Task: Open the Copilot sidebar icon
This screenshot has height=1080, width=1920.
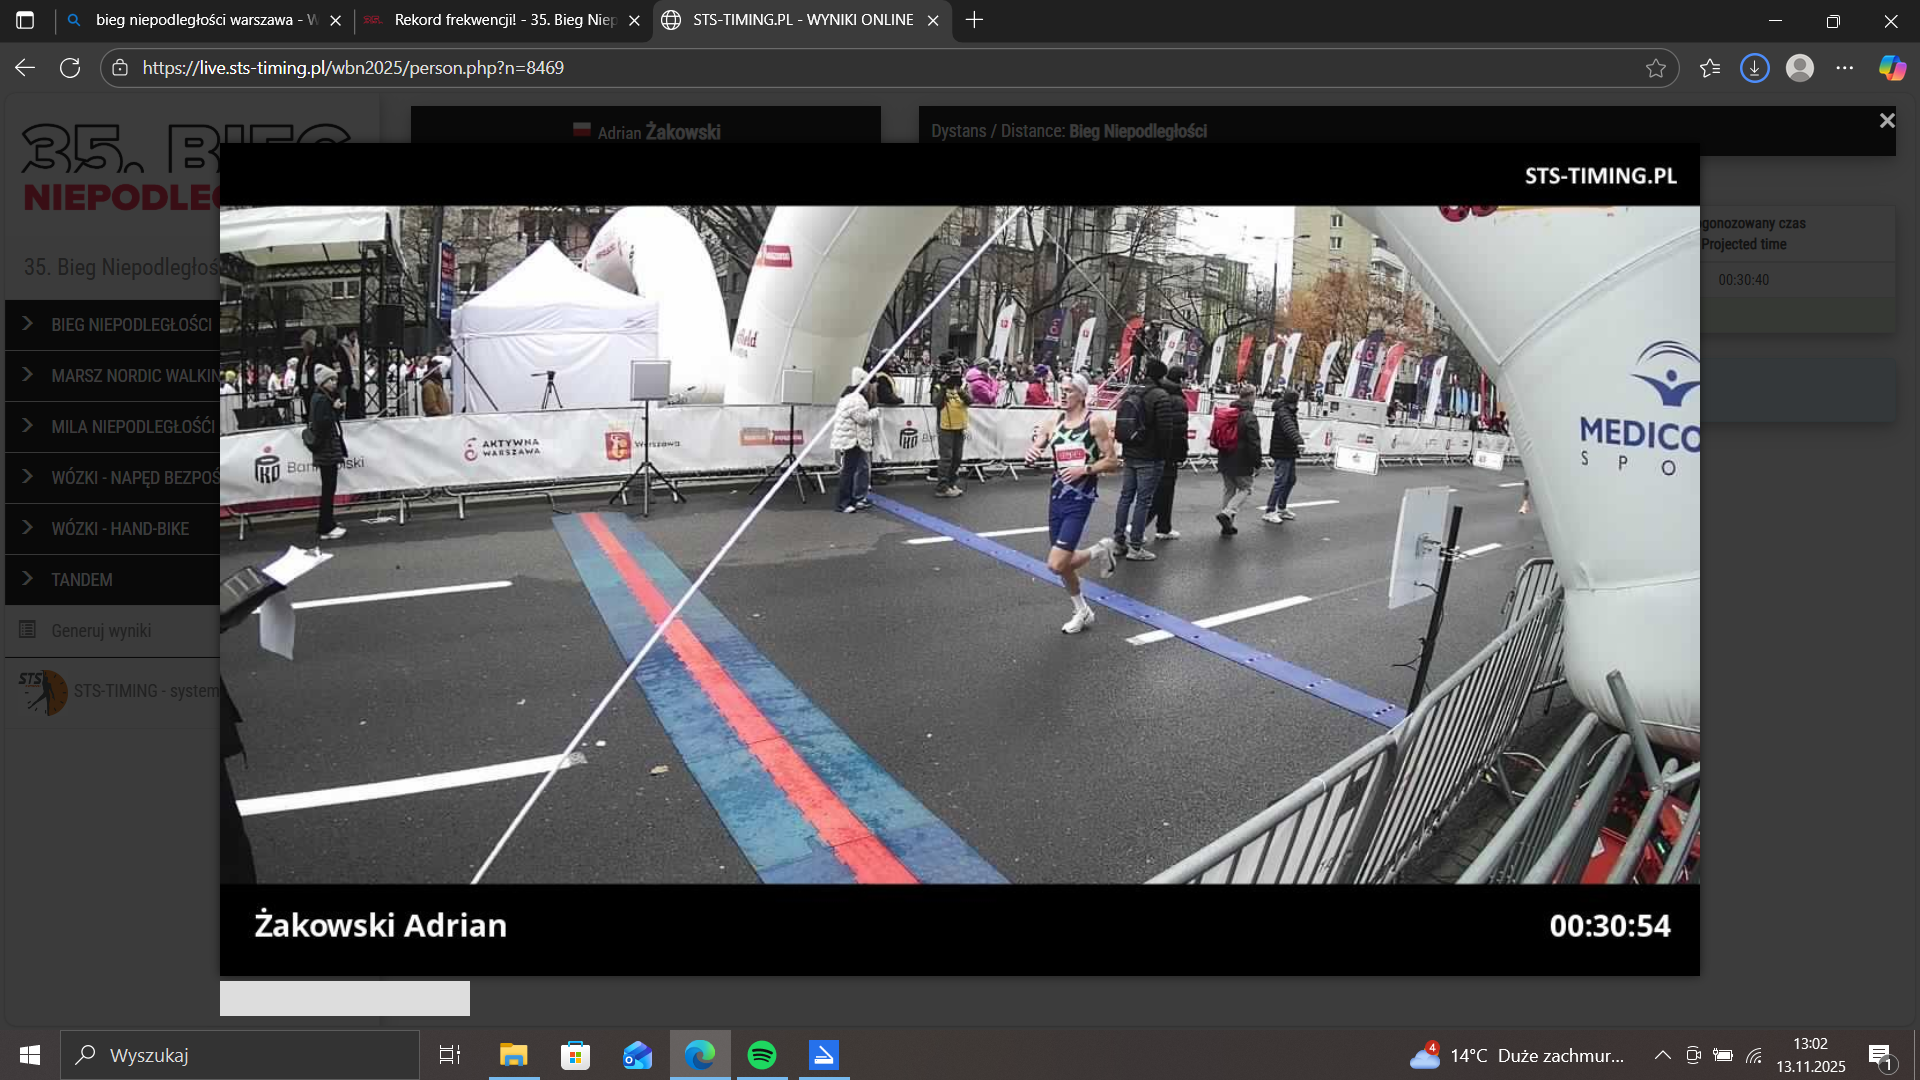Action: point(1892,68)
